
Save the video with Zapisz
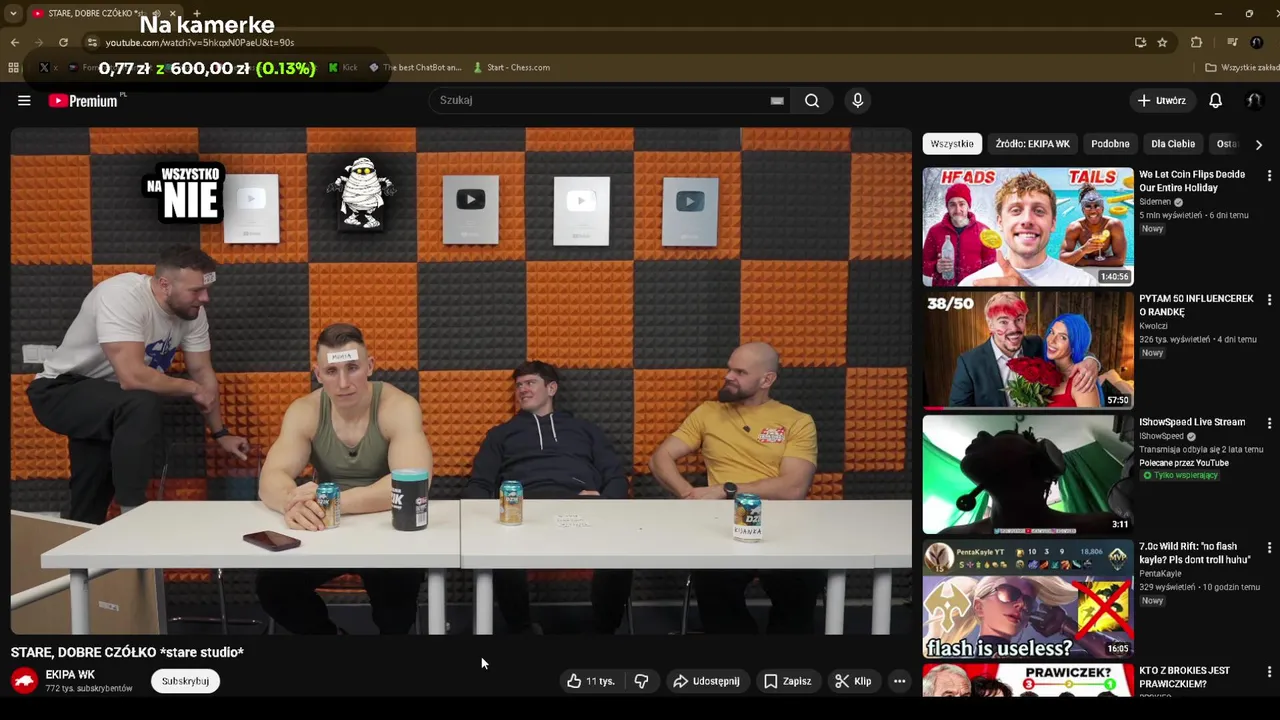click(787, 681)
